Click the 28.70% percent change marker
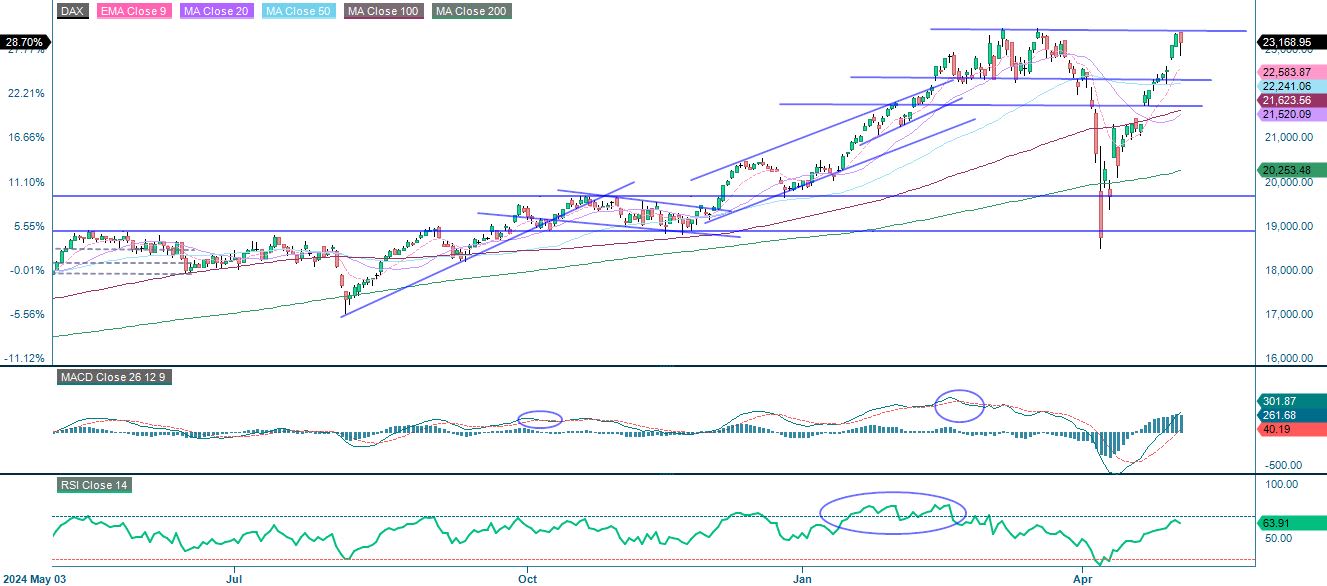Viewport: 1327px width, 586px height. tap(23, 43)
